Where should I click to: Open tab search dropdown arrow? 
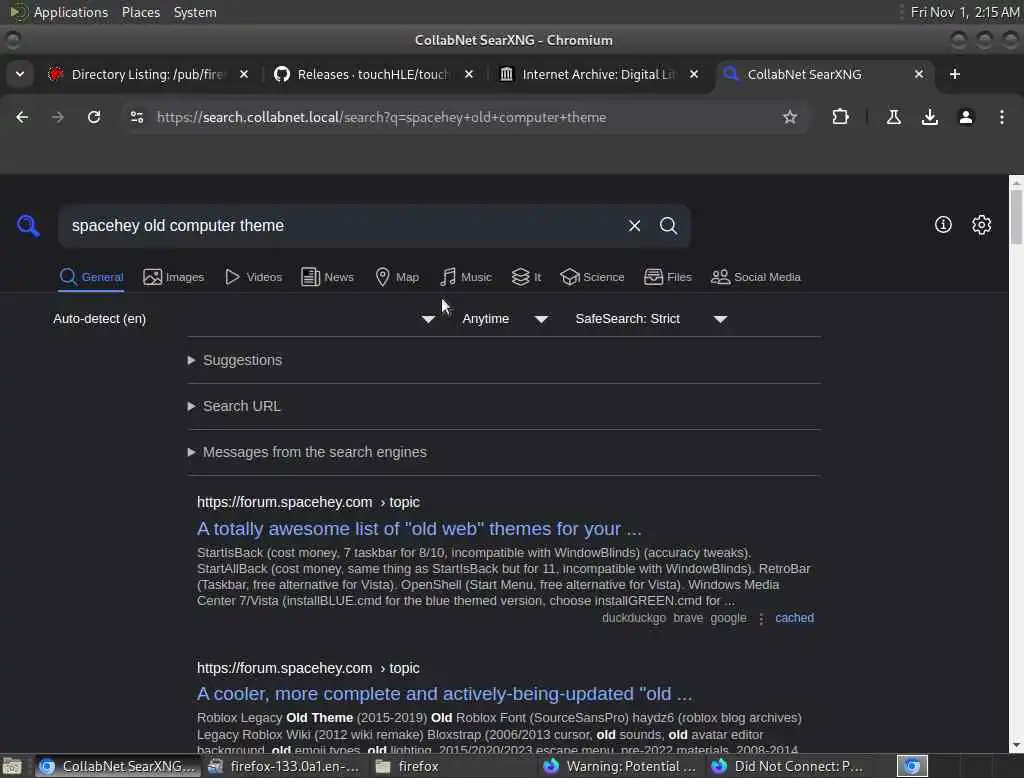[20, 74]
